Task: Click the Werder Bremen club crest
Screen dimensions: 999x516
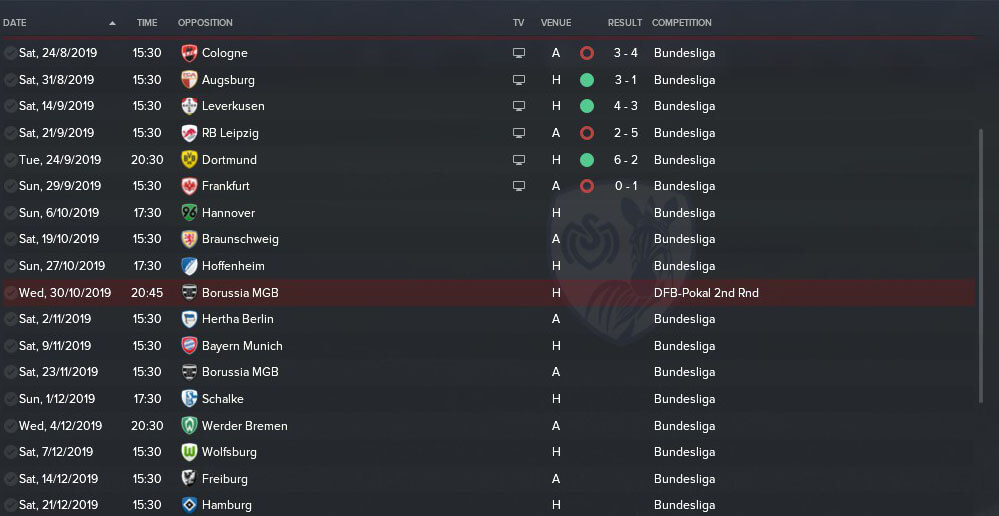Action: click(189, 425)
